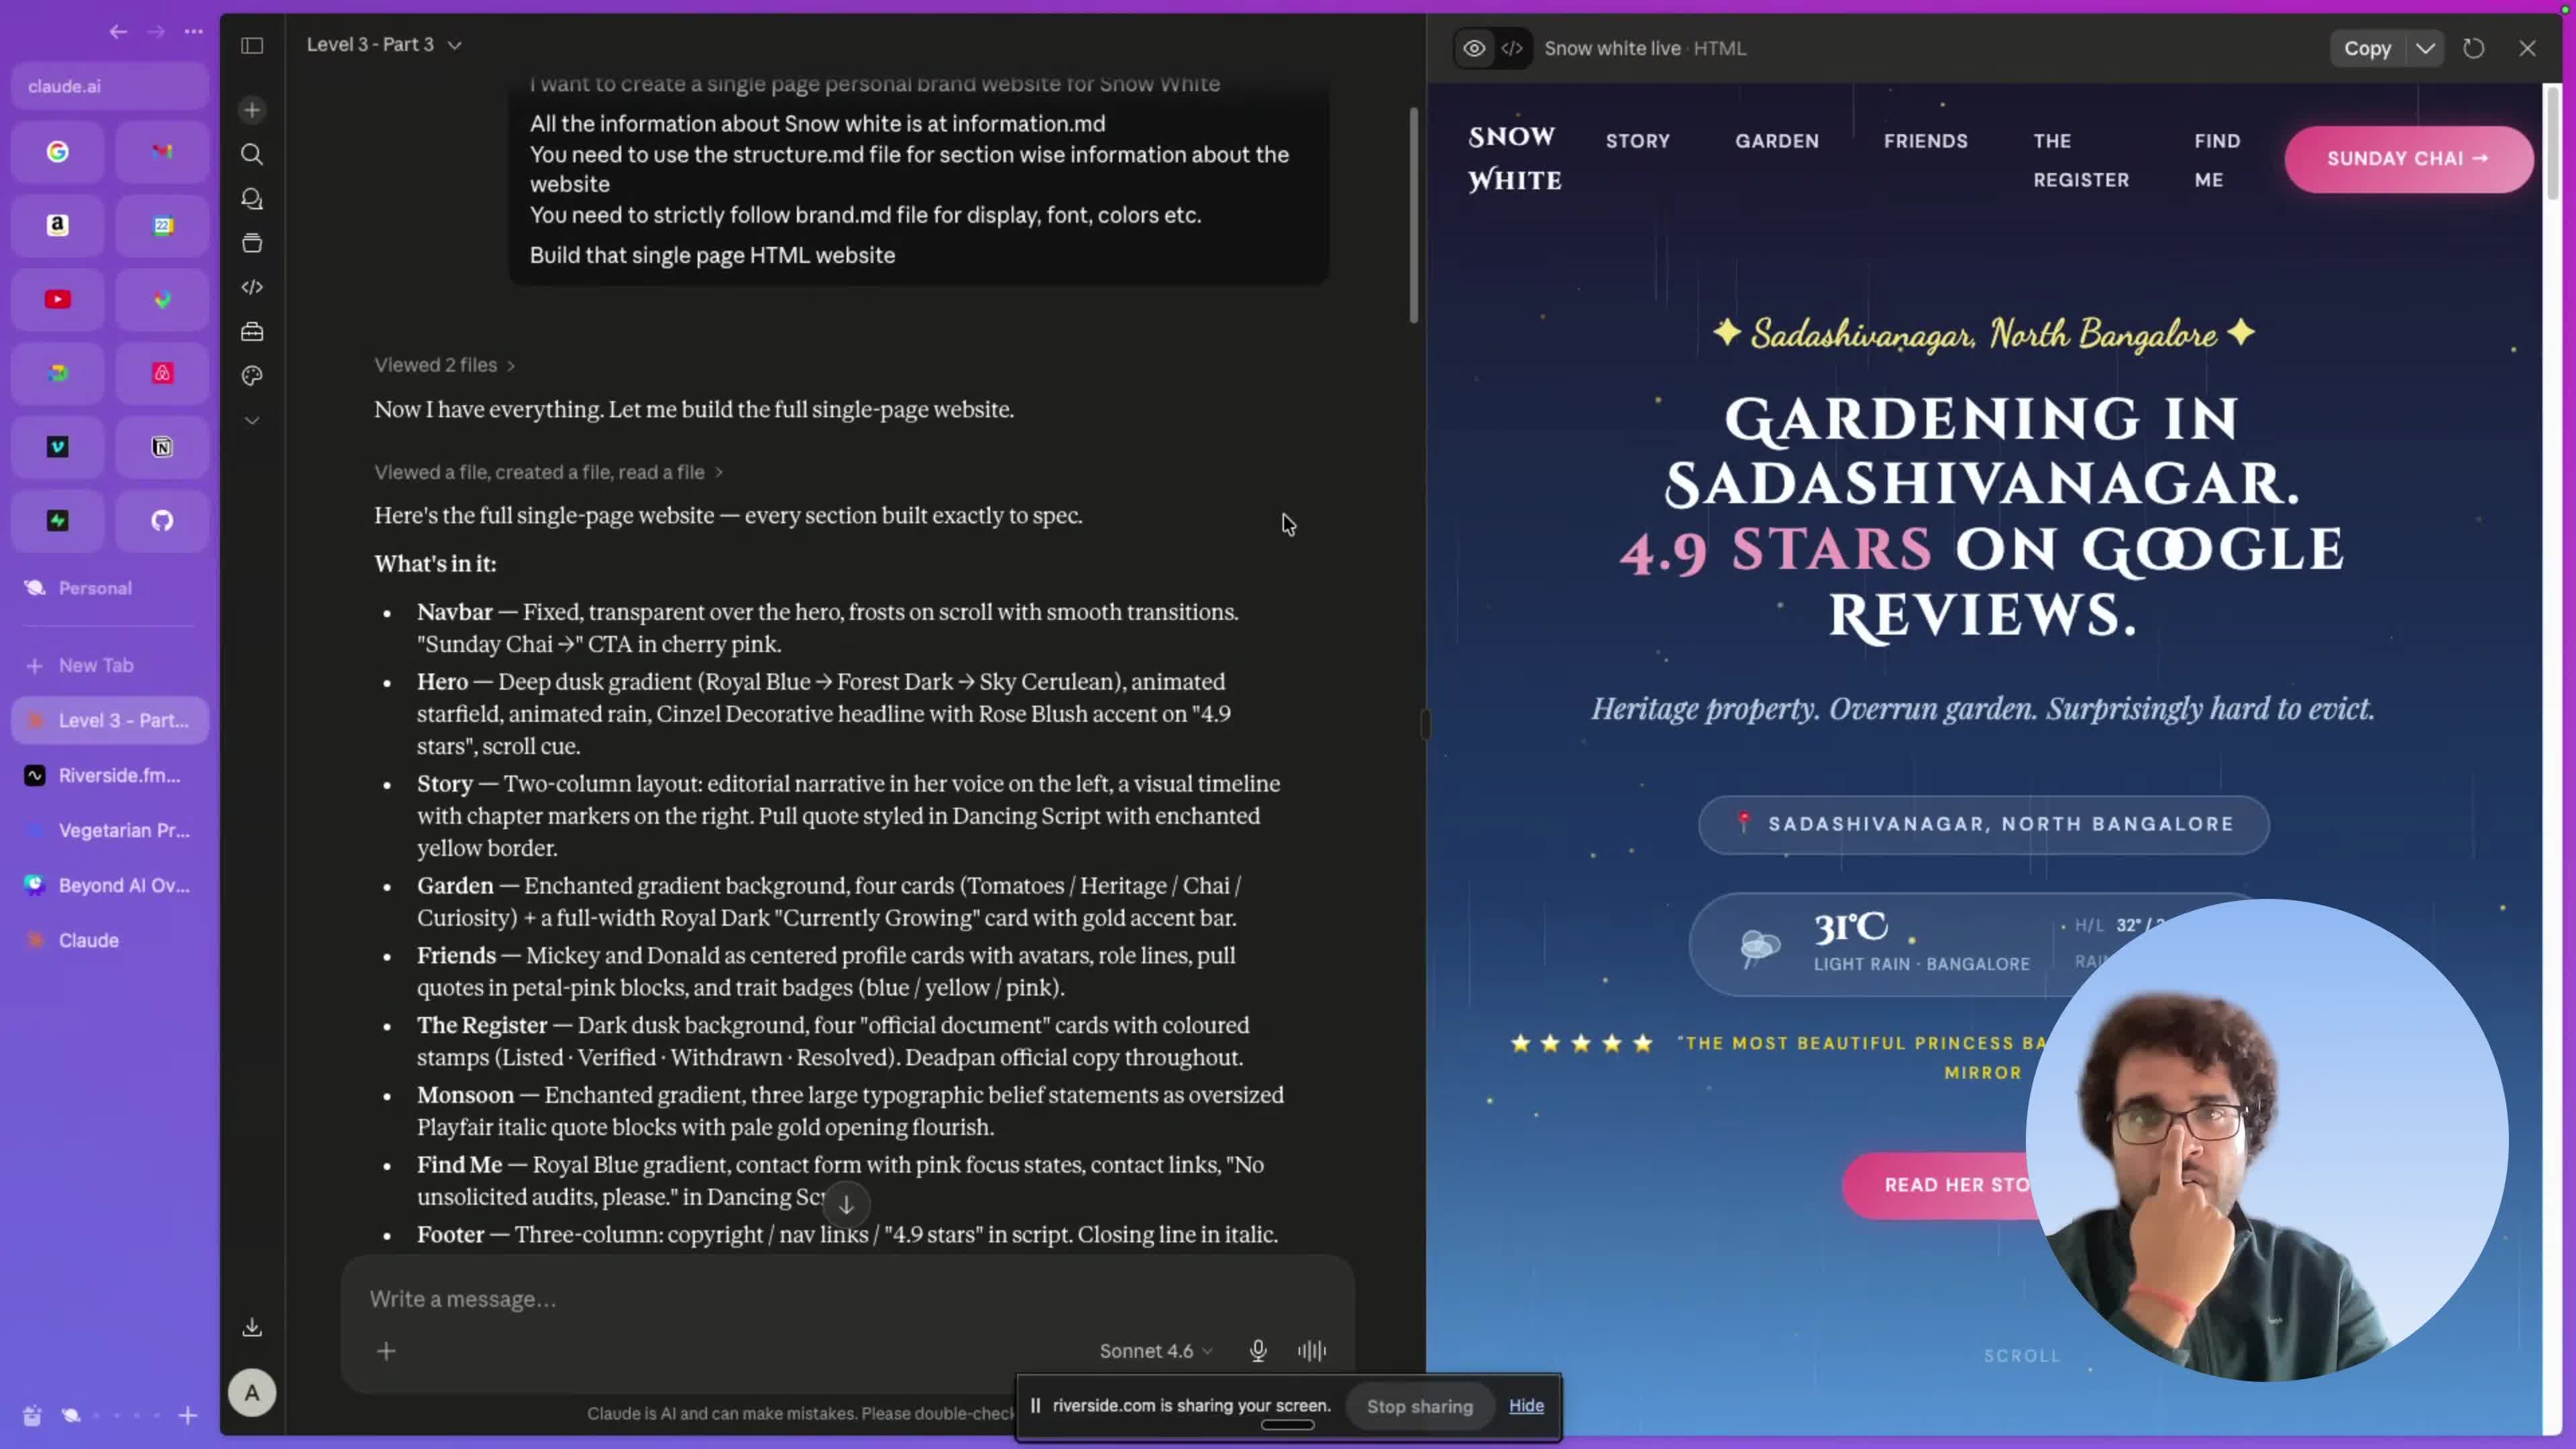Switch artifact to code view
Viewport: 2576px width, 1449px height.
point(1512,48)
